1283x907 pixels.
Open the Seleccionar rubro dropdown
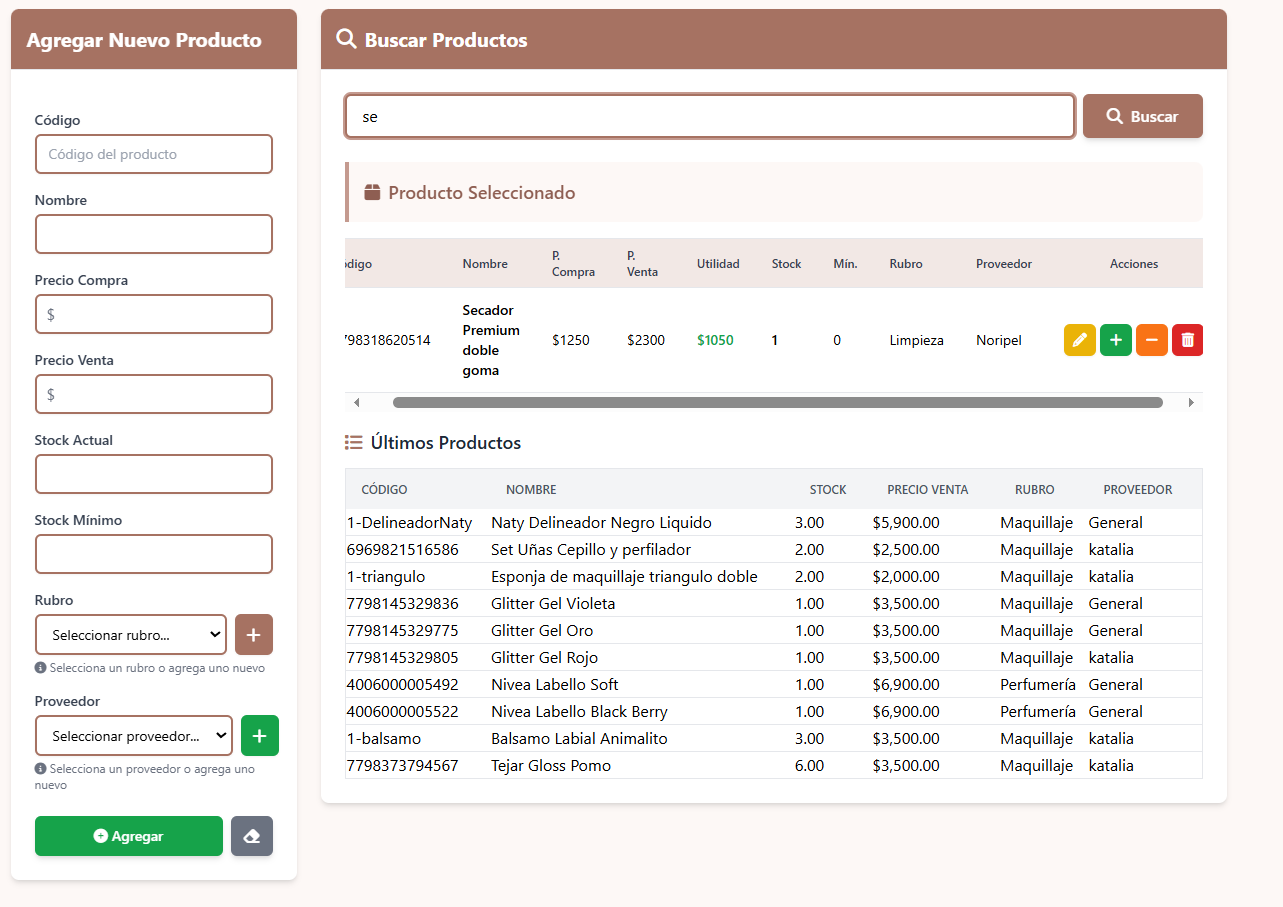(131, 635)
